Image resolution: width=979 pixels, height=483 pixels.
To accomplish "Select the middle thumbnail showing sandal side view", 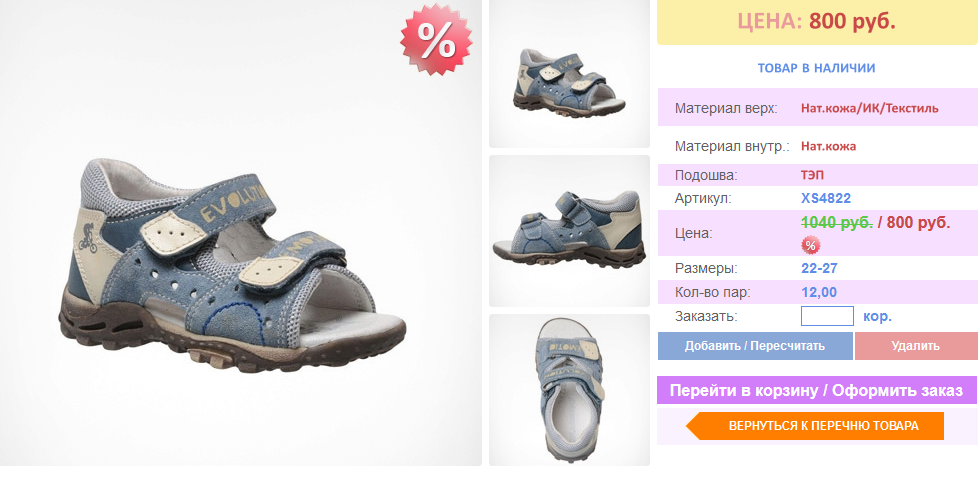I will (569, 231).
